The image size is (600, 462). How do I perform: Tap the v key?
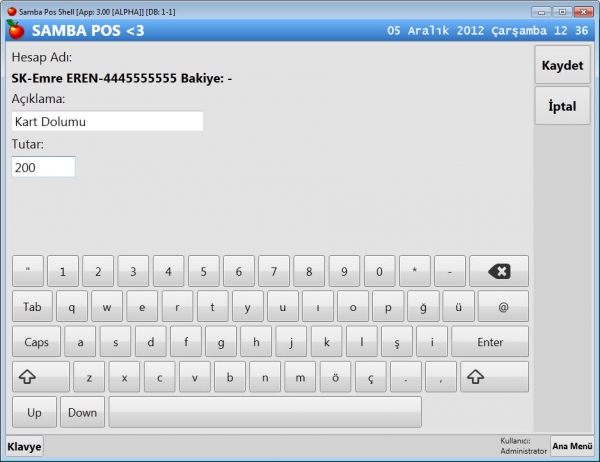[194, 377]
